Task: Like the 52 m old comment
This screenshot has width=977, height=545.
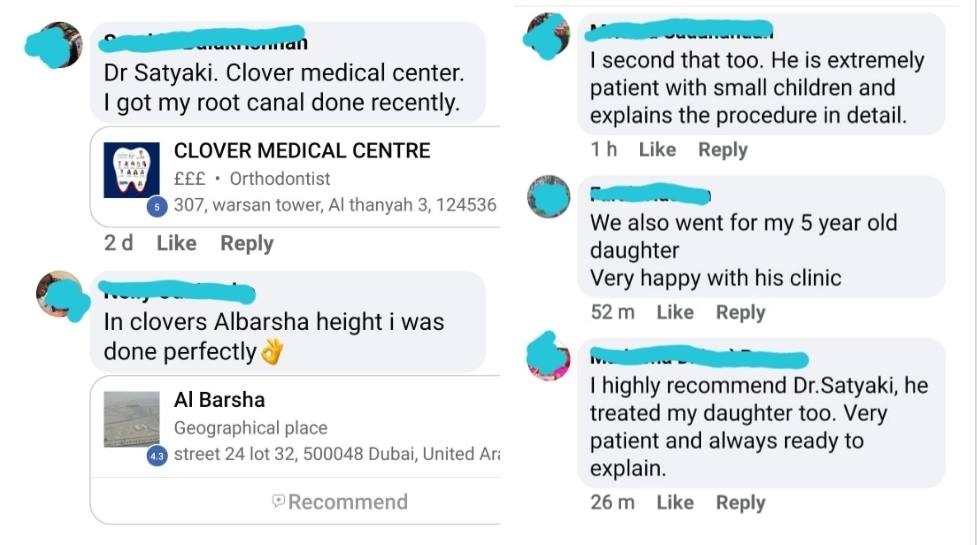Action: pyautogui.click(x=675, y=312)
